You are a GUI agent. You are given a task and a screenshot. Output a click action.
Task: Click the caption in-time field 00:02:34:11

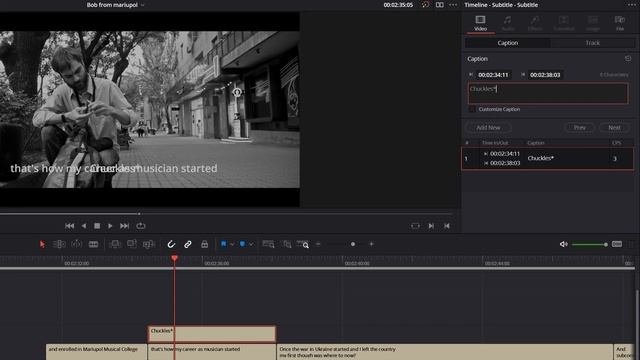pyautogui.click(x=493, y=75)
